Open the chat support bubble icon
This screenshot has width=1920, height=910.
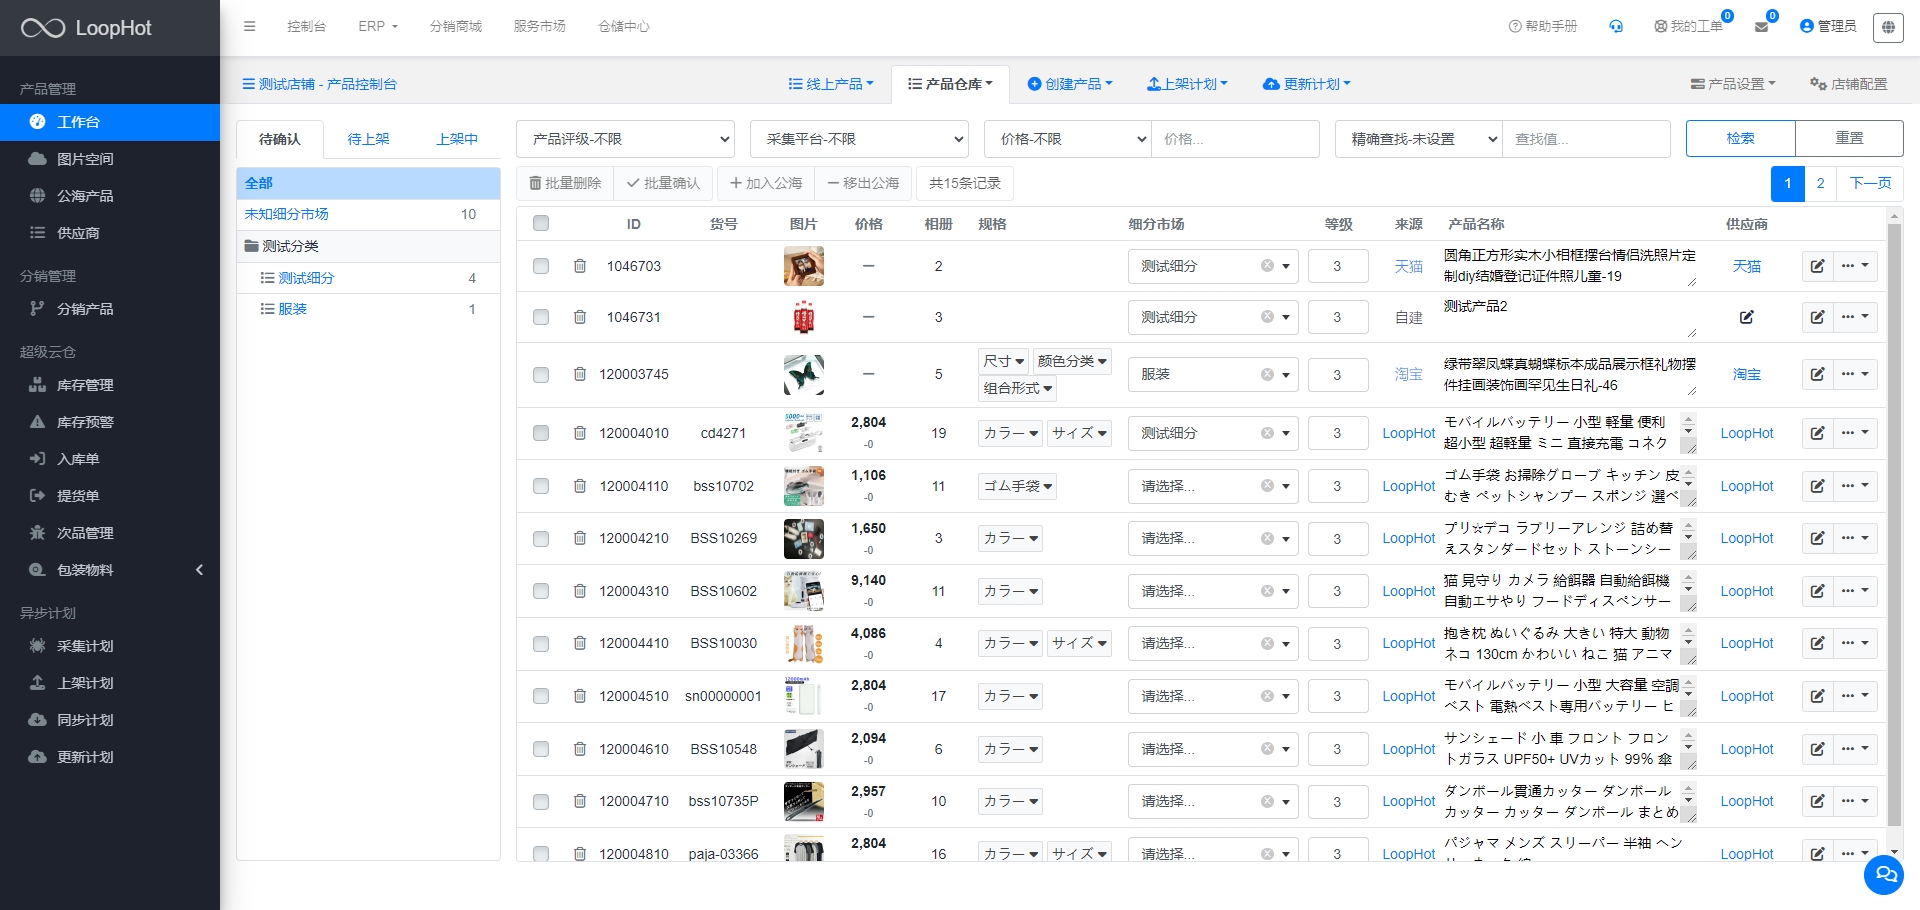[x=1884, y=875]
